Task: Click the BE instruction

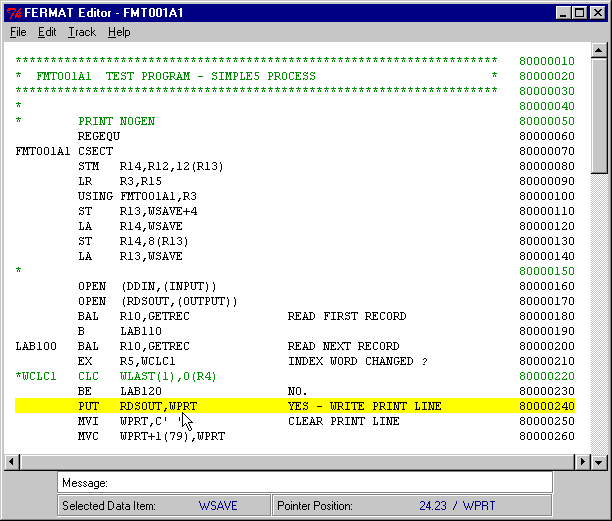Action: pos(85,391)
